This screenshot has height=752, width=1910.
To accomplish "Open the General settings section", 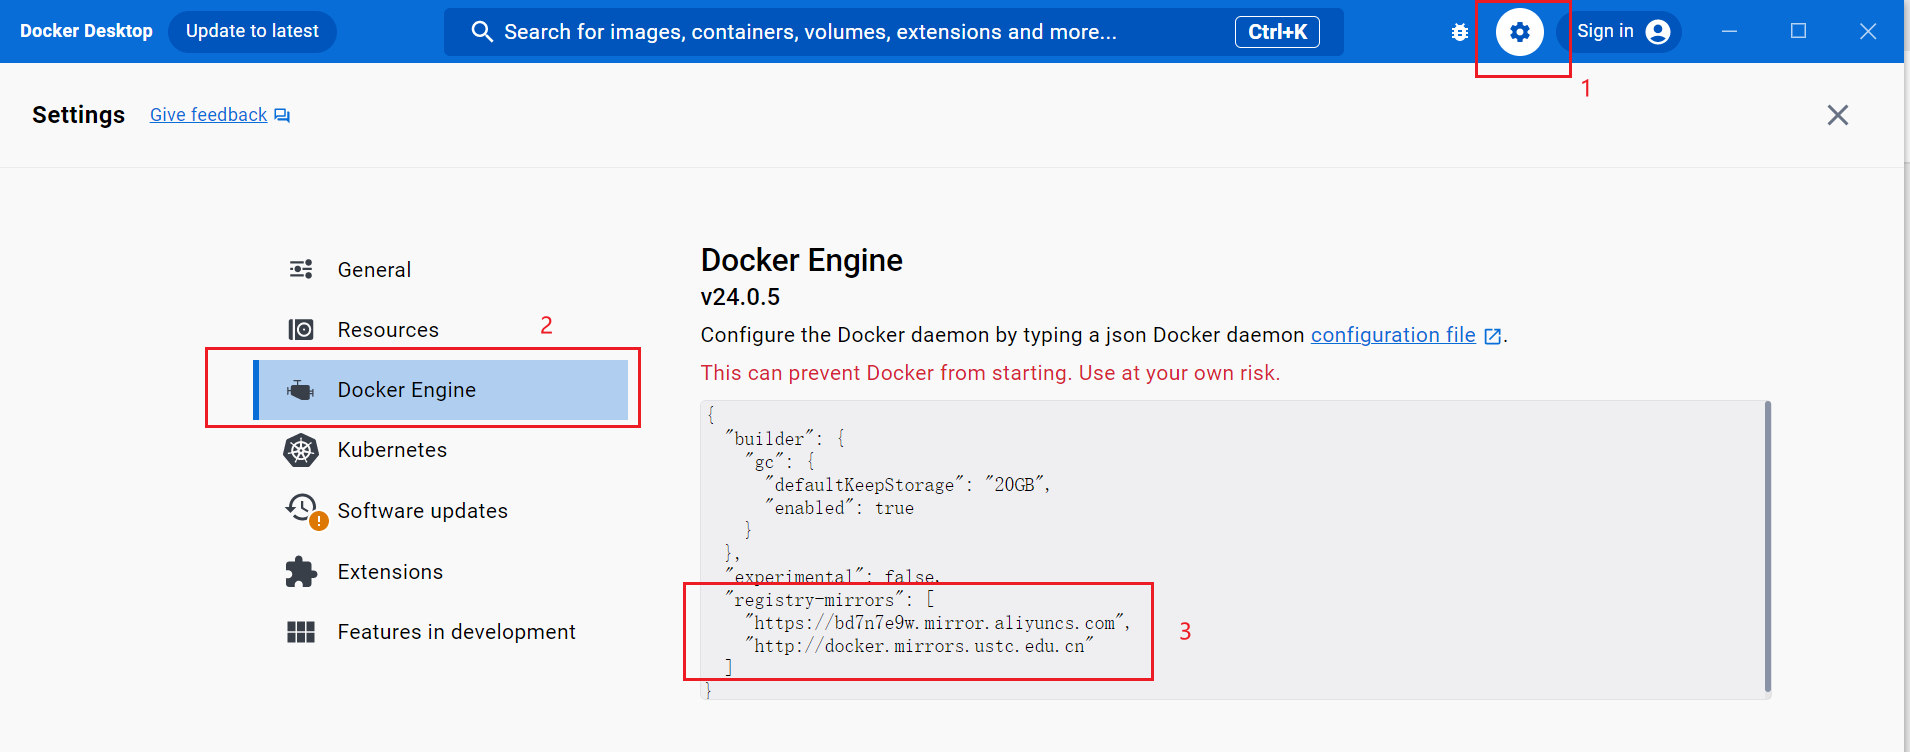I will 440,269.
